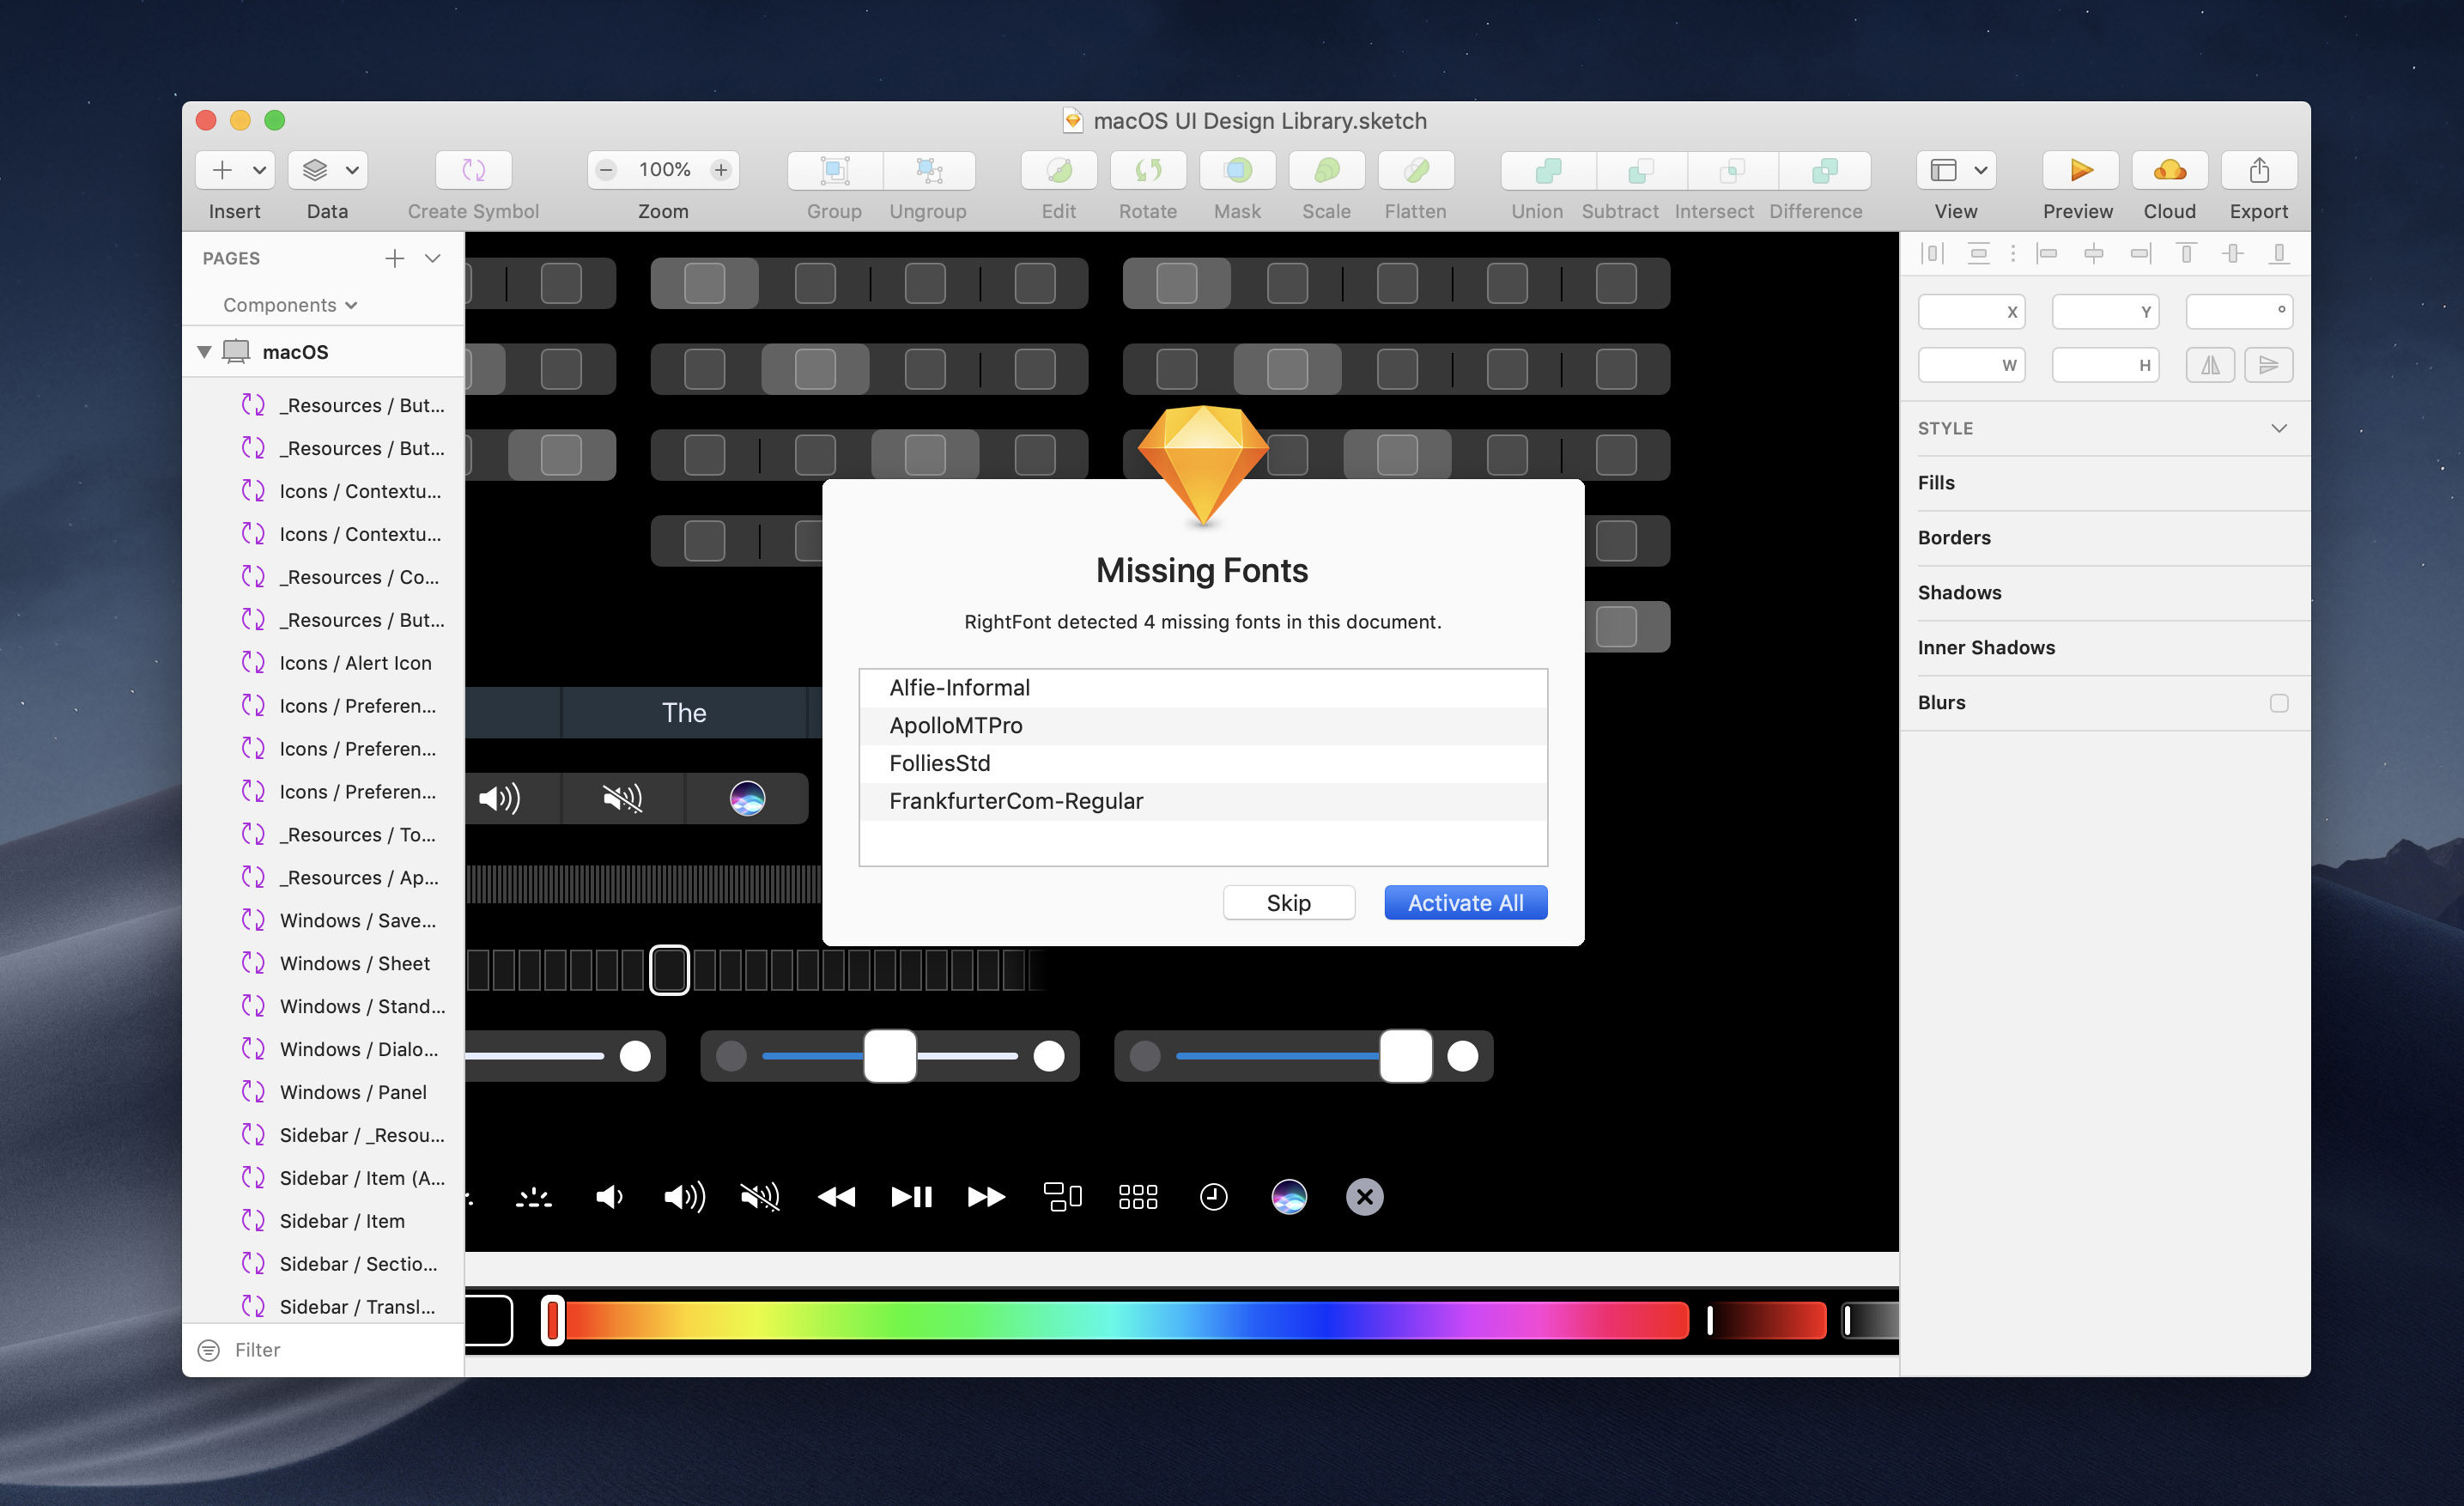Click add new page plus icon
This screenshot has height=1506, width=2464.
[x=395, y=258]
